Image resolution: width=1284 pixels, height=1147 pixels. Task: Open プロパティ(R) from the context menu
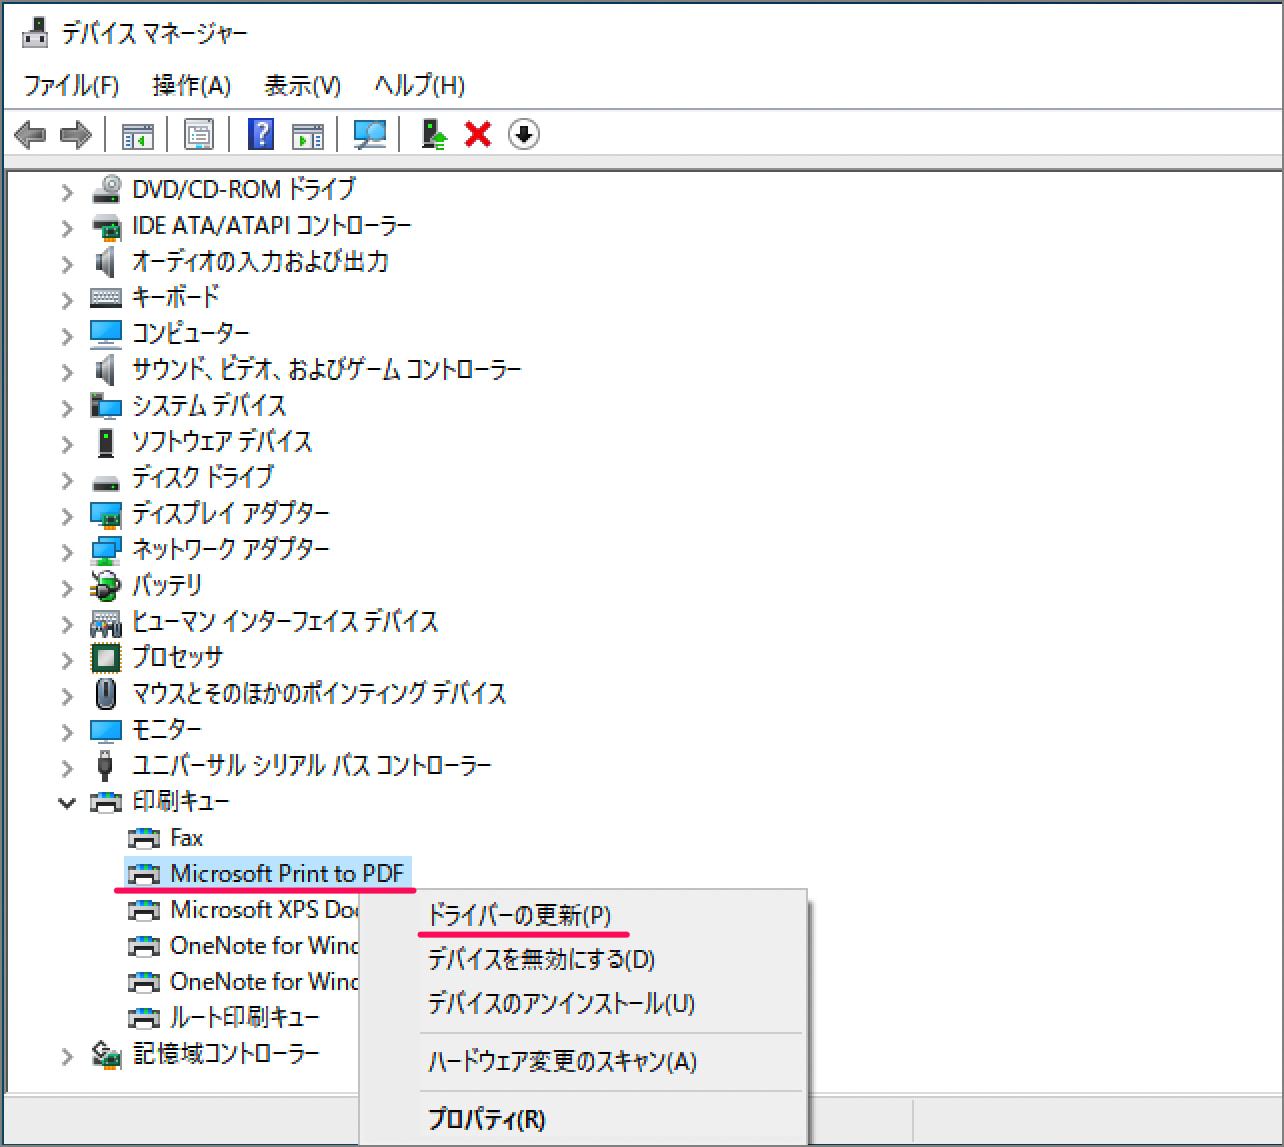(486, 1119)
